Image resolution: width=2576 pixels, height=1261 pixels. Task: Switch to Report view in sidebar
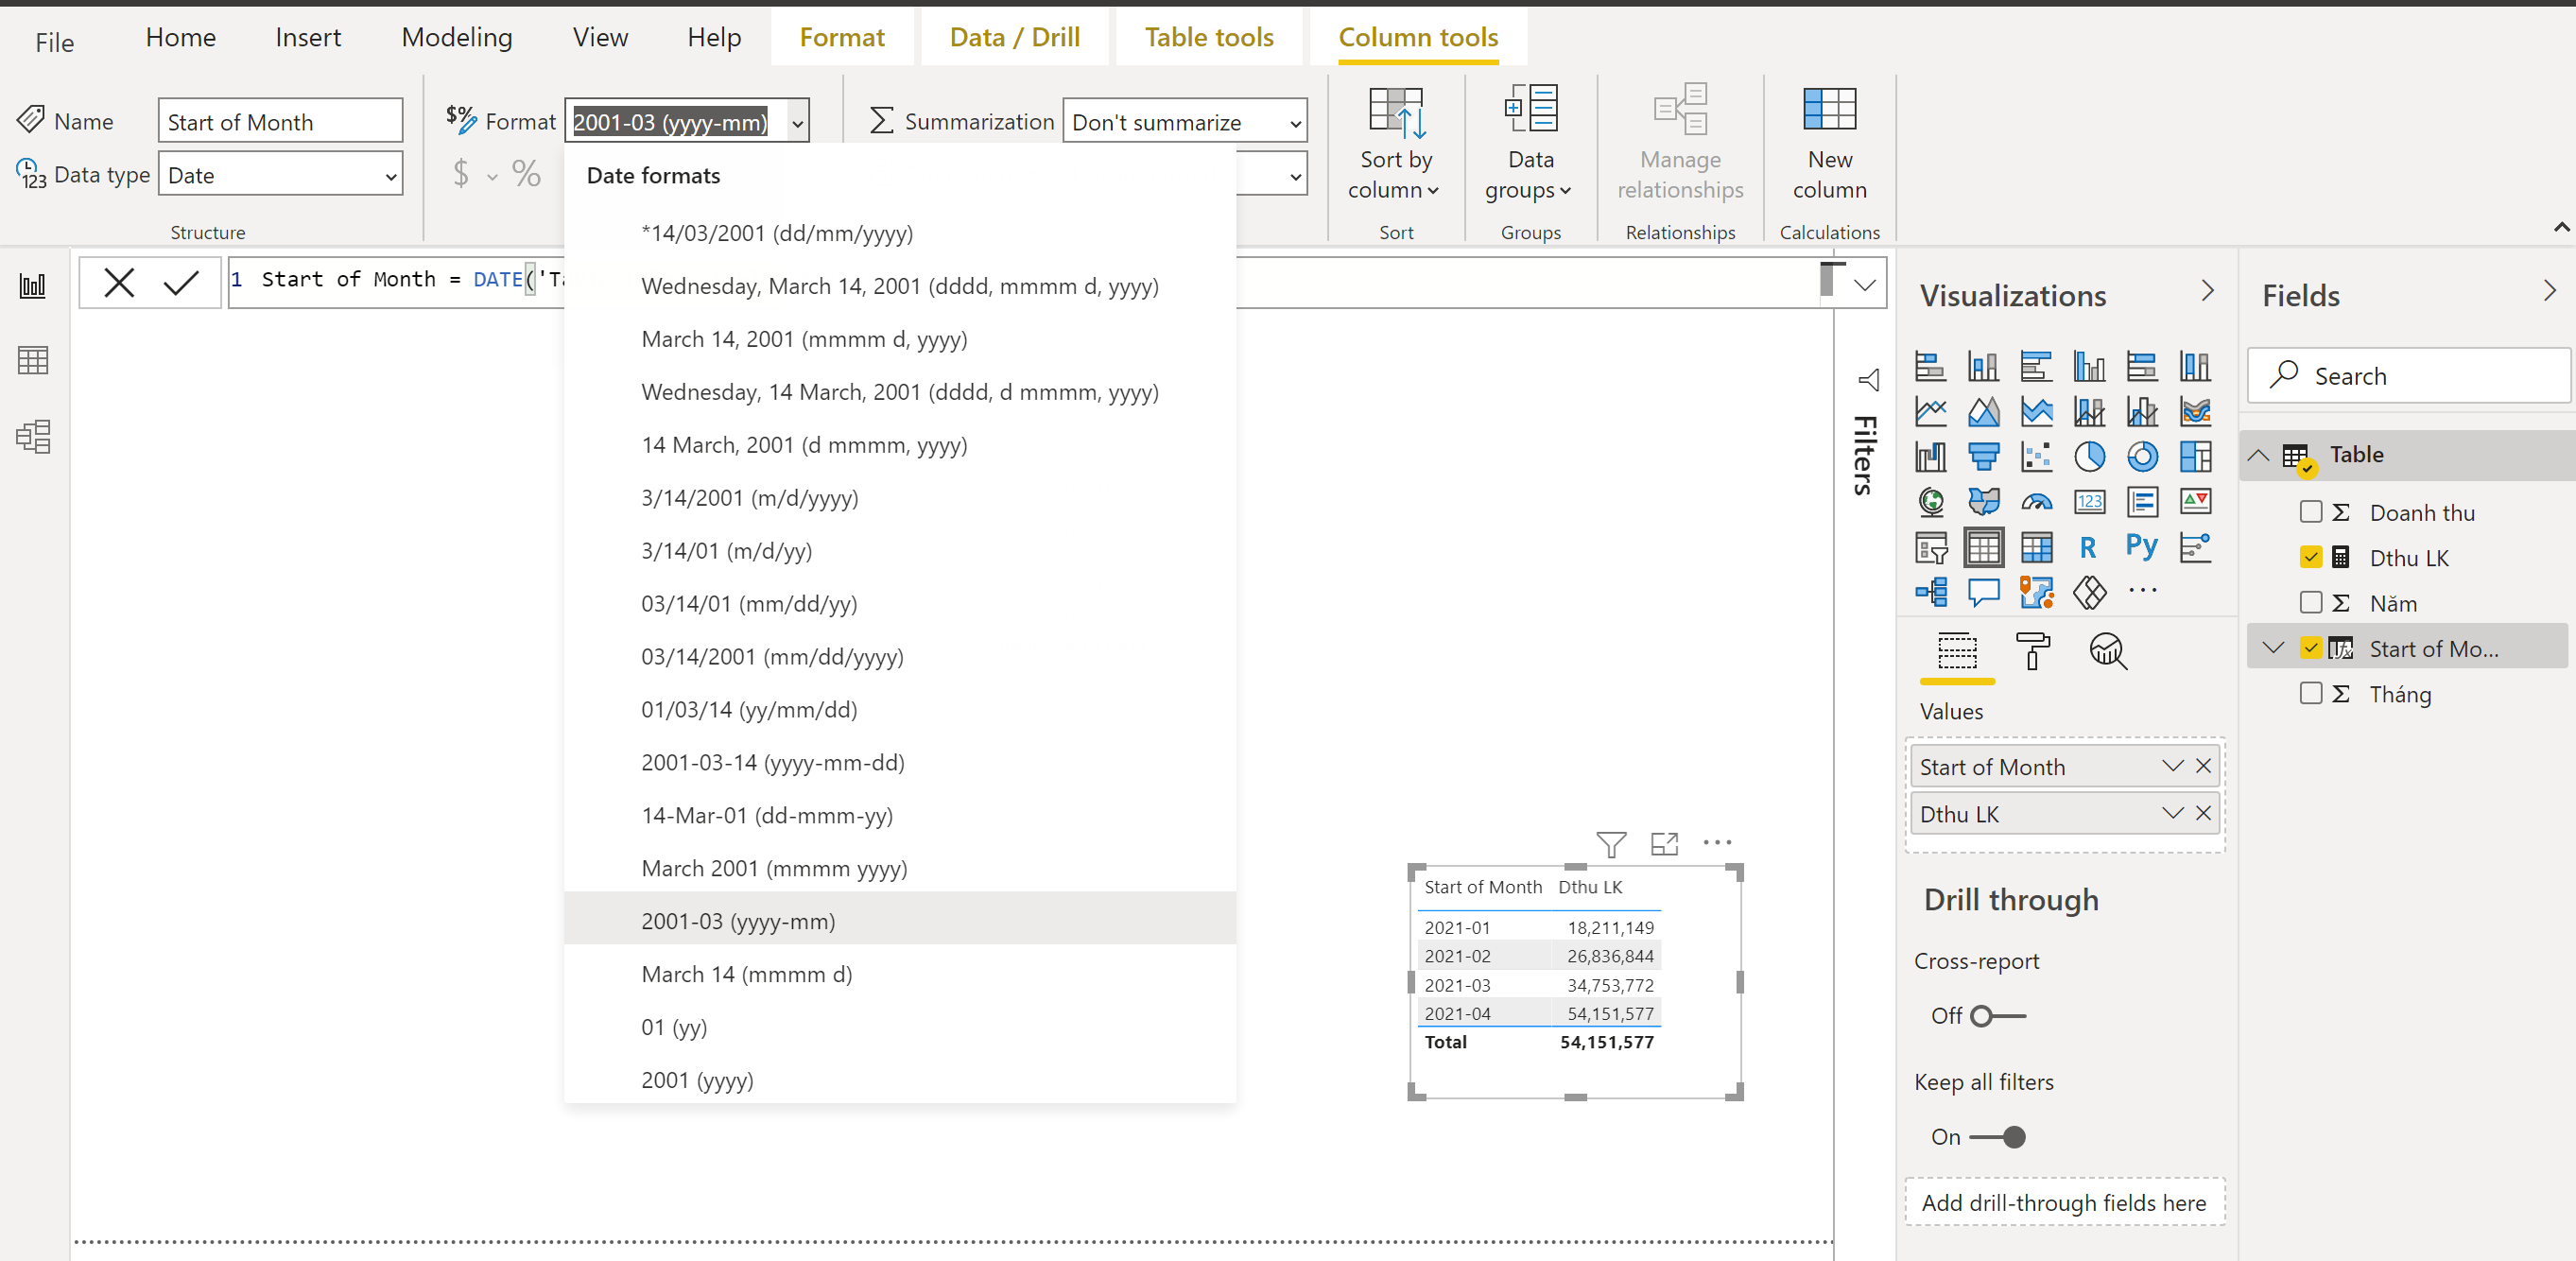click(32, 286)
